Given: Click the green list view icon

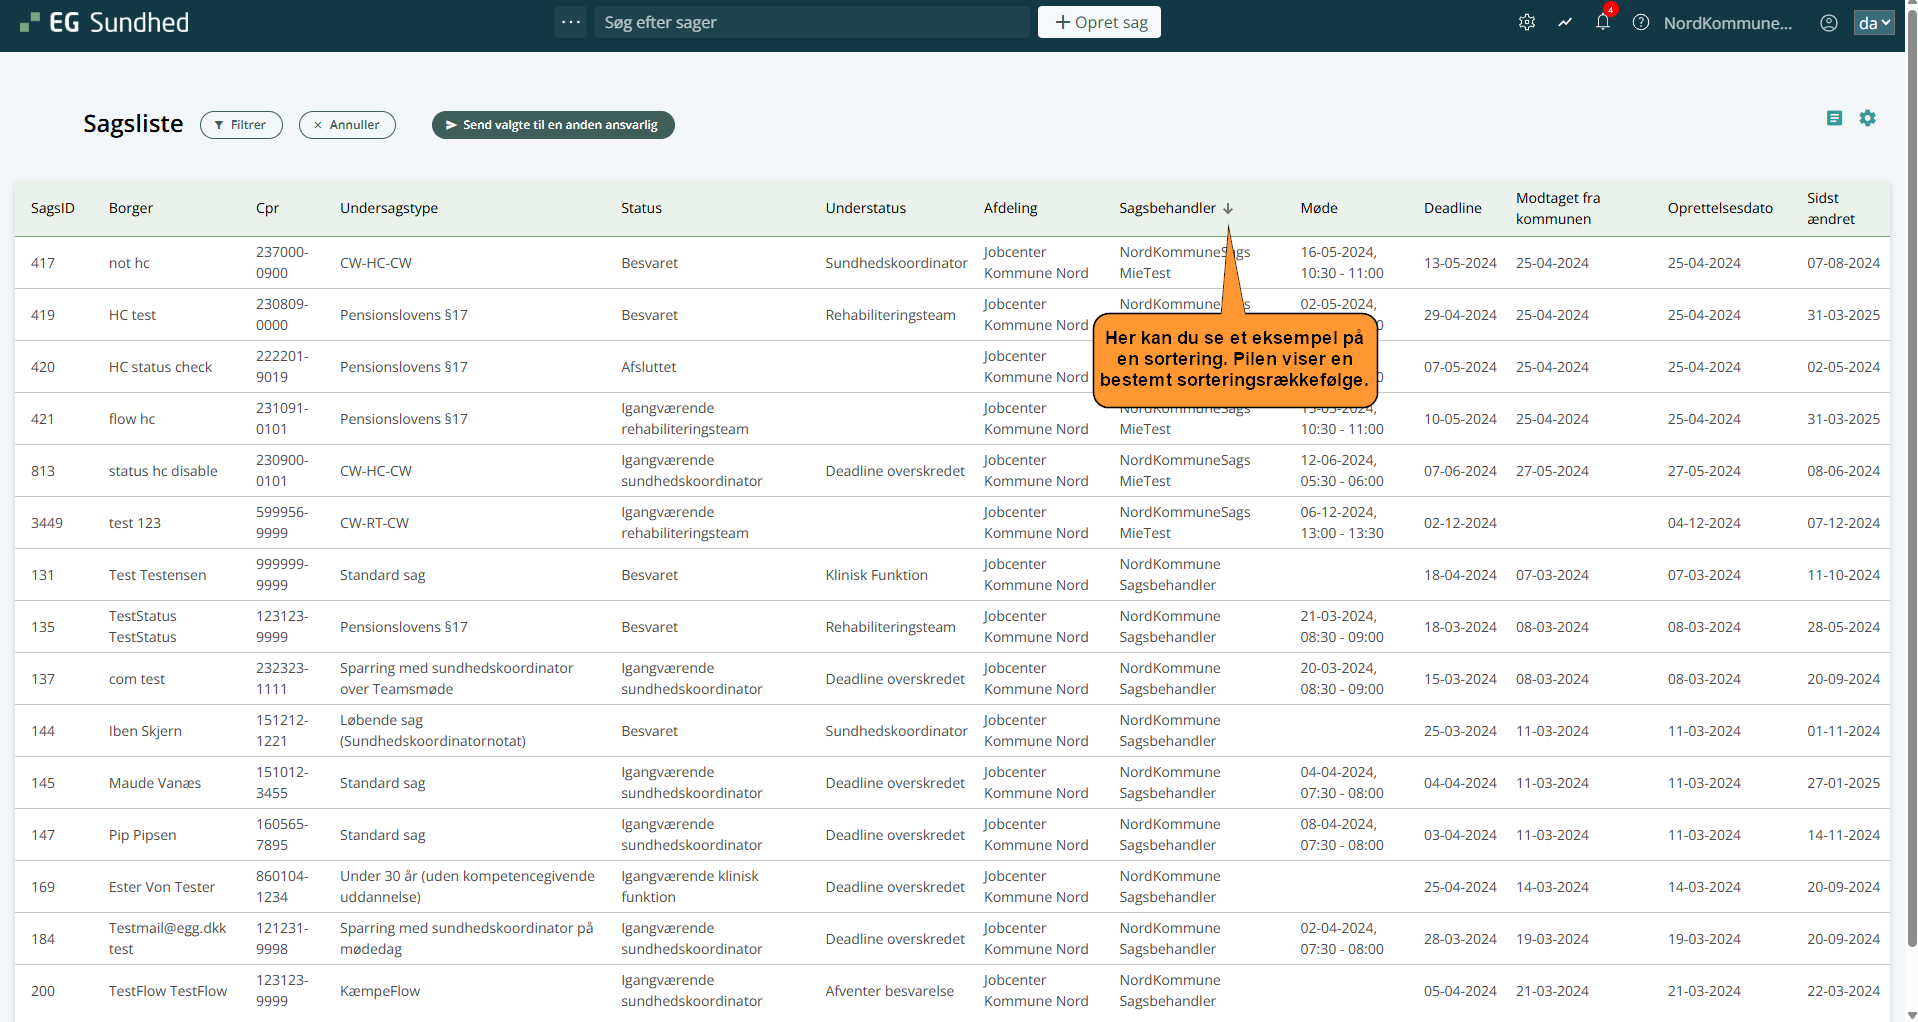Looking at the screenshot, I should pos(1834,118).
